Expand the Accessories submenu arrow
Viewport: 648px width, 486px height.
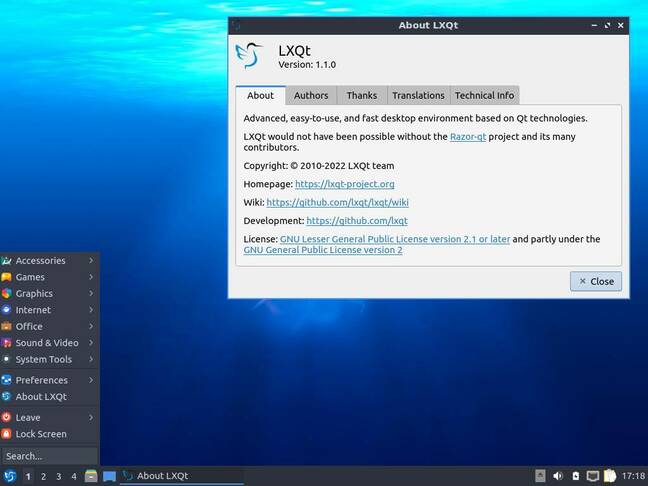(91, 260)
